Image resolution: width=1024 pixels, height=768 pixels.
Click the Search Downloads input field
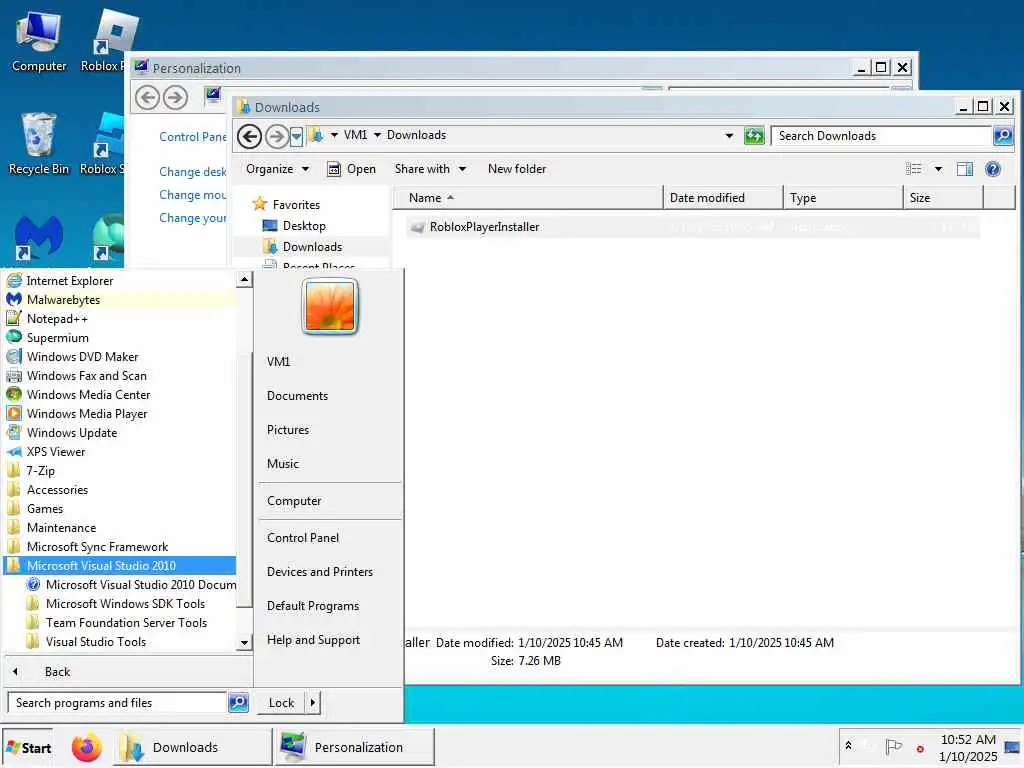[882, 136]
